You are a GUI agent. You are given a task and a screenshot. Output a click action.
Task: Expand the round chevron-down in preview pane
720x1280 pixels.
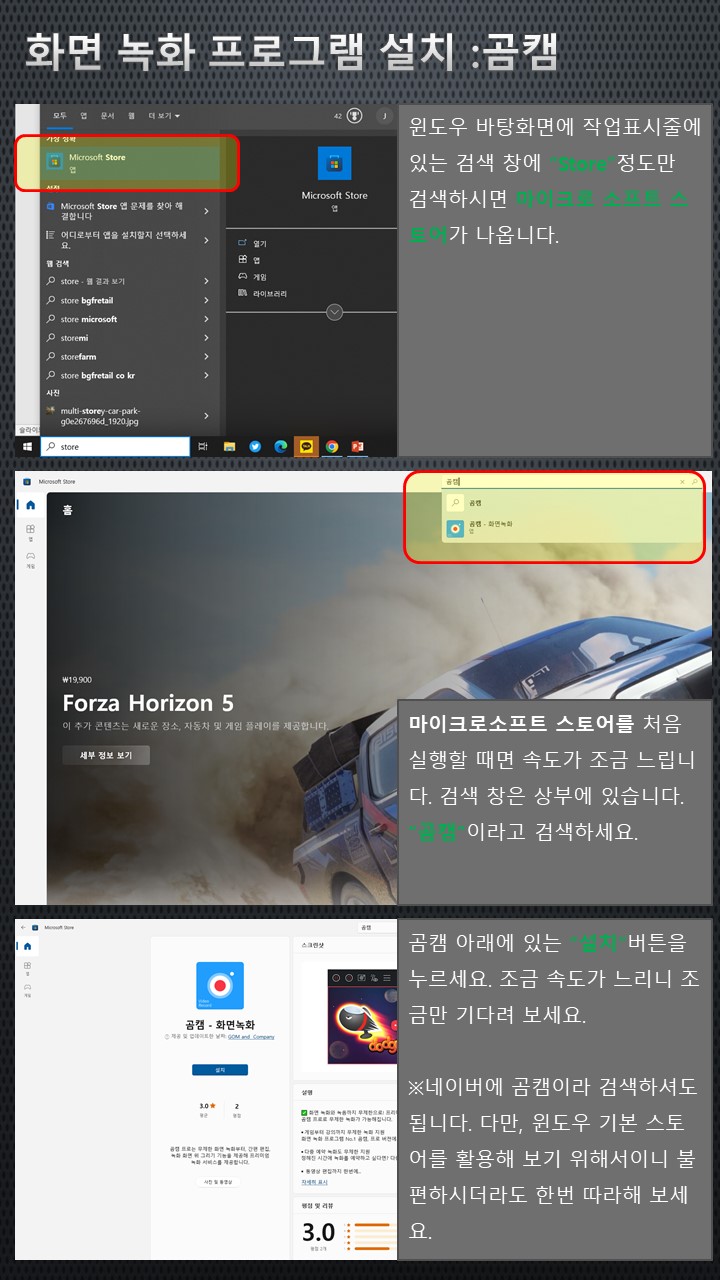pos(335,312)
